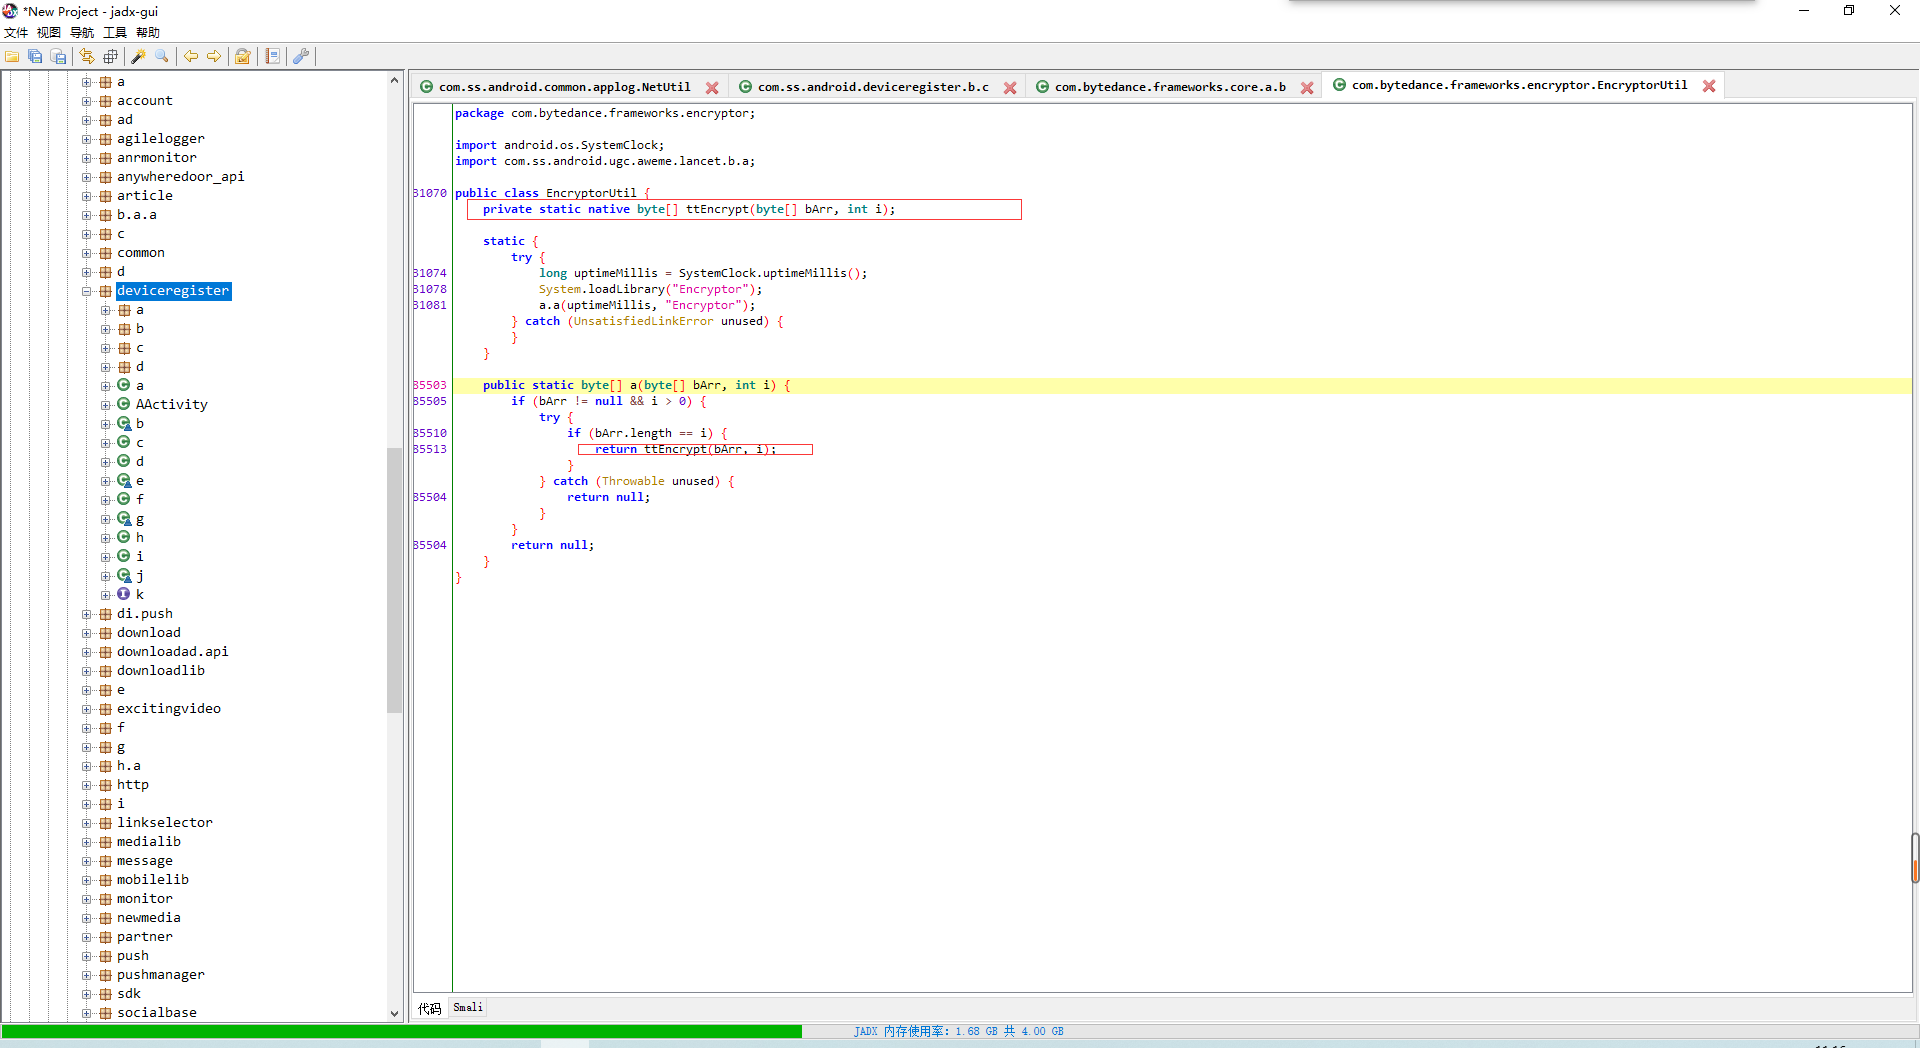1920x1048 pixels.
Task: Click the interface k icon in tree
Action: click(x=124, y=594)
